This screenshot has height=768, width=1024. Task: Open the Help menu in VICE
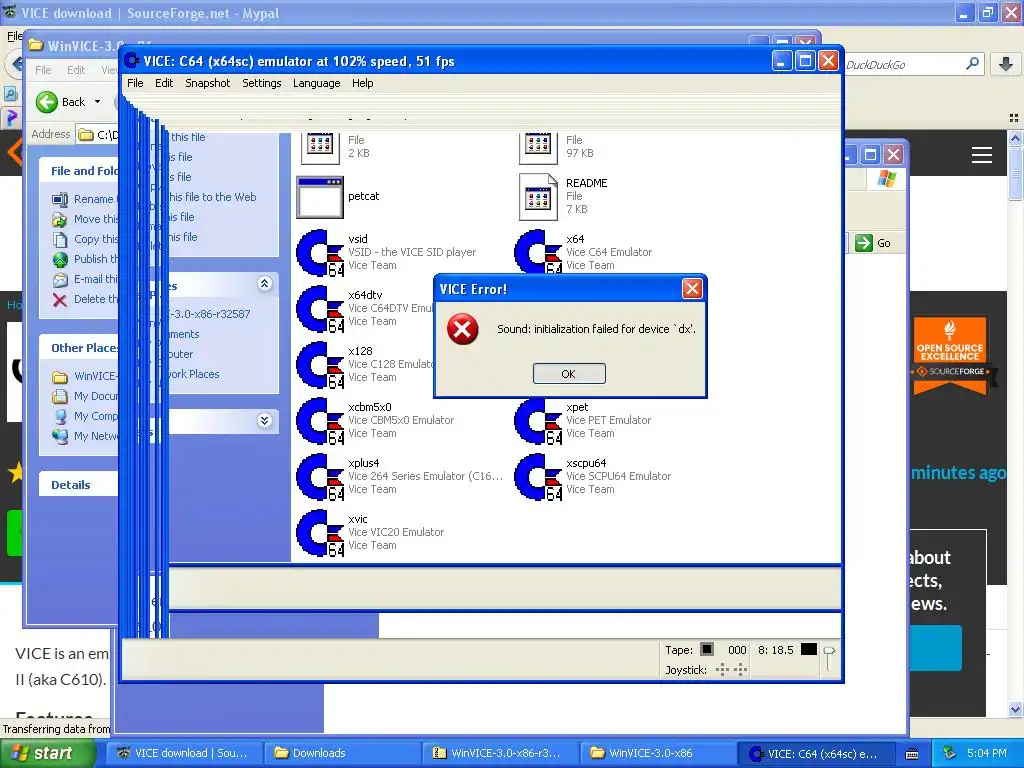362,83
